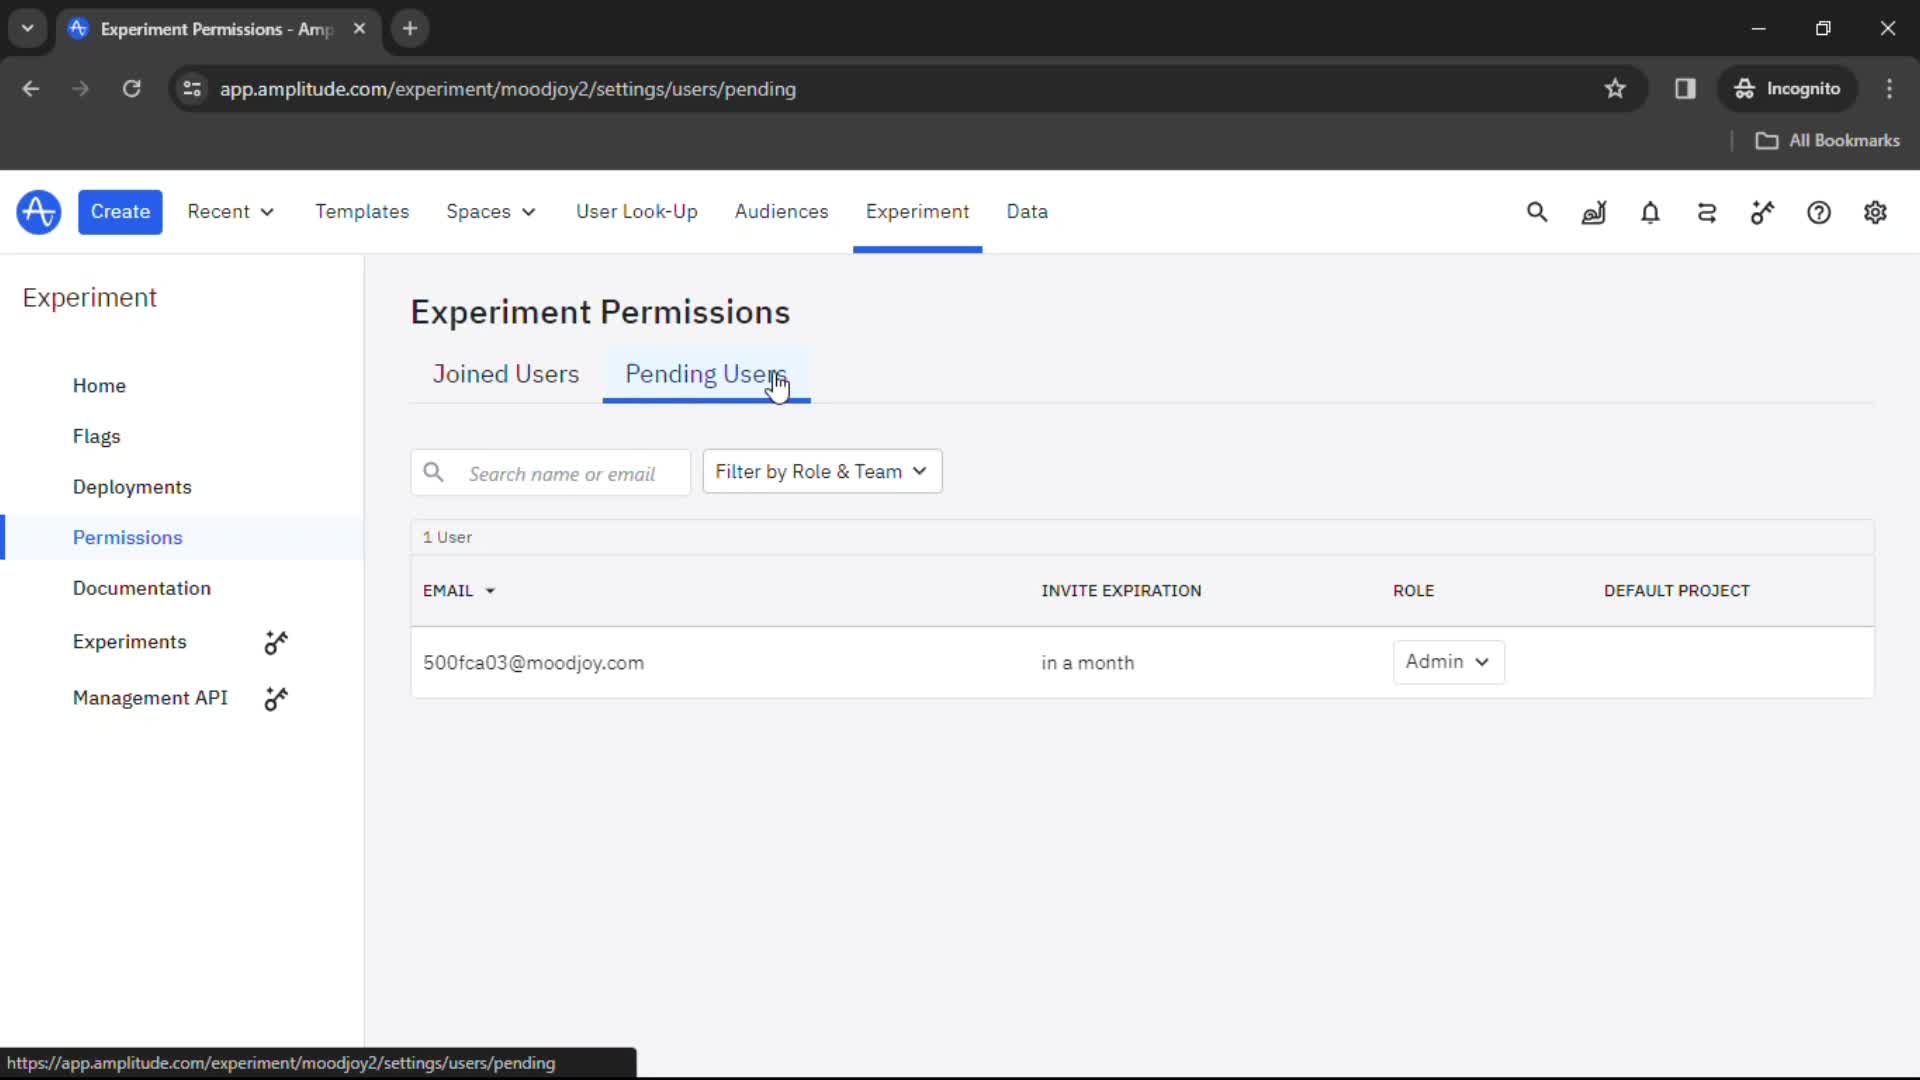Open a new browser tab

[x=410, y=29]
